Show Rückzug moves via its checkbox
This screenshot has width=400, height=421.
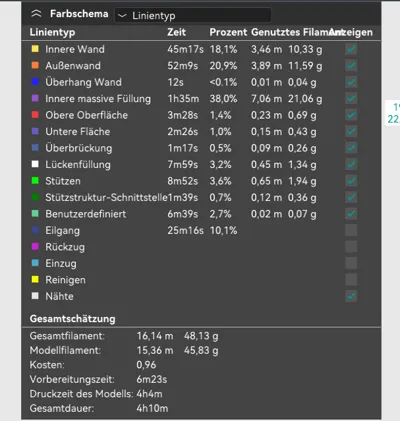[351, 247]
